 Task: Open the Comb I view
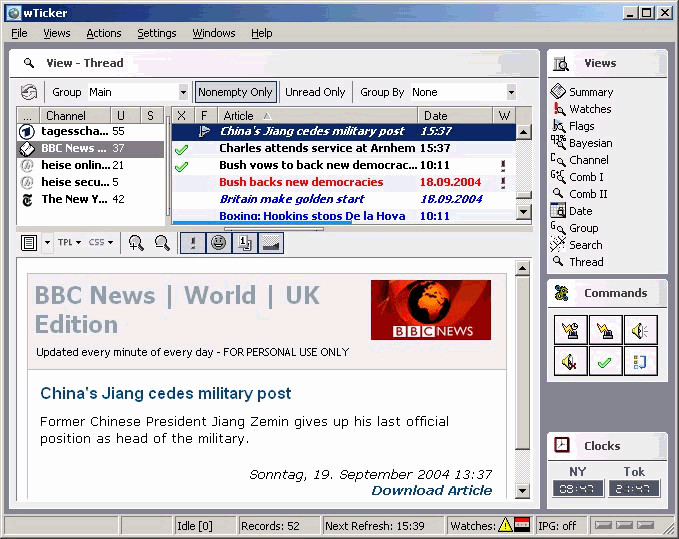577,177
